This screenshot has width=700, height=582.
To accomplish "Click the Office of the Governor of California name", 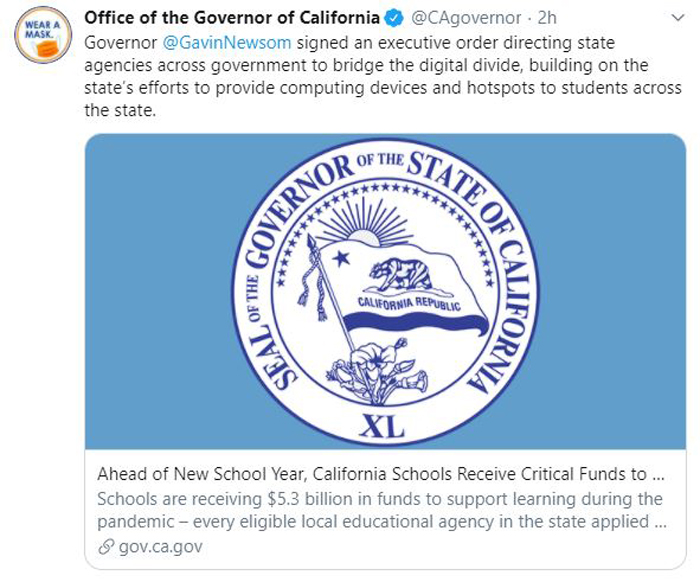I will [x=232, y=18].
